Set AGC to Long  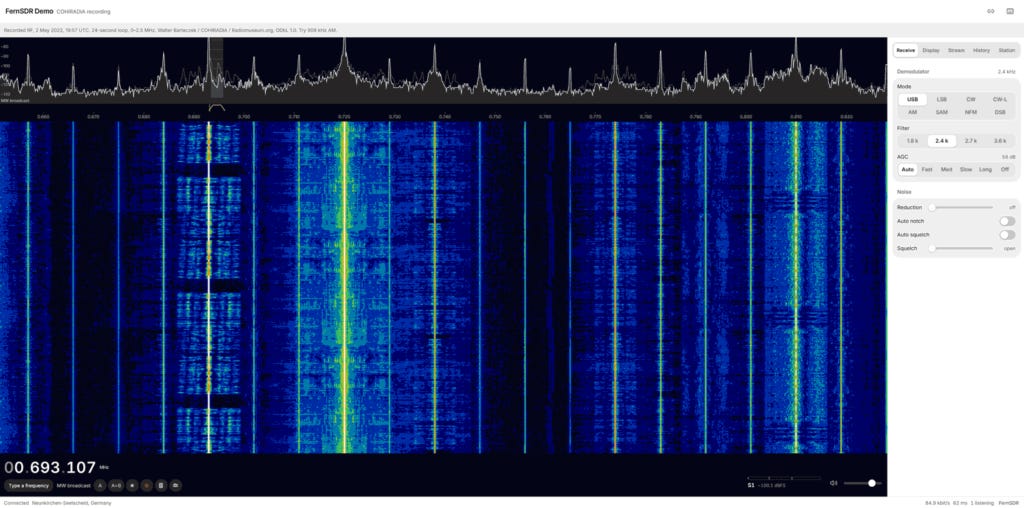pos(985,169)
